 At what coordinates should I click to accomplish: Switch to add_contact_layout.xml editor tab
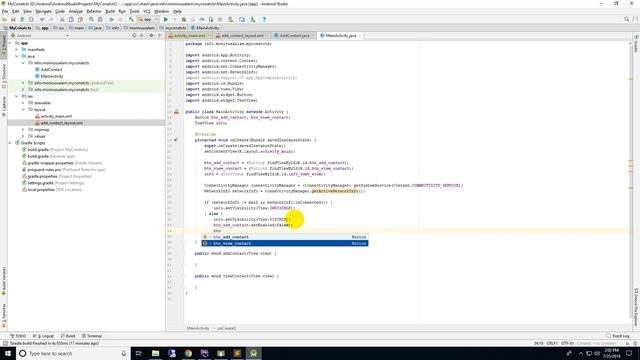click(242, 36)
